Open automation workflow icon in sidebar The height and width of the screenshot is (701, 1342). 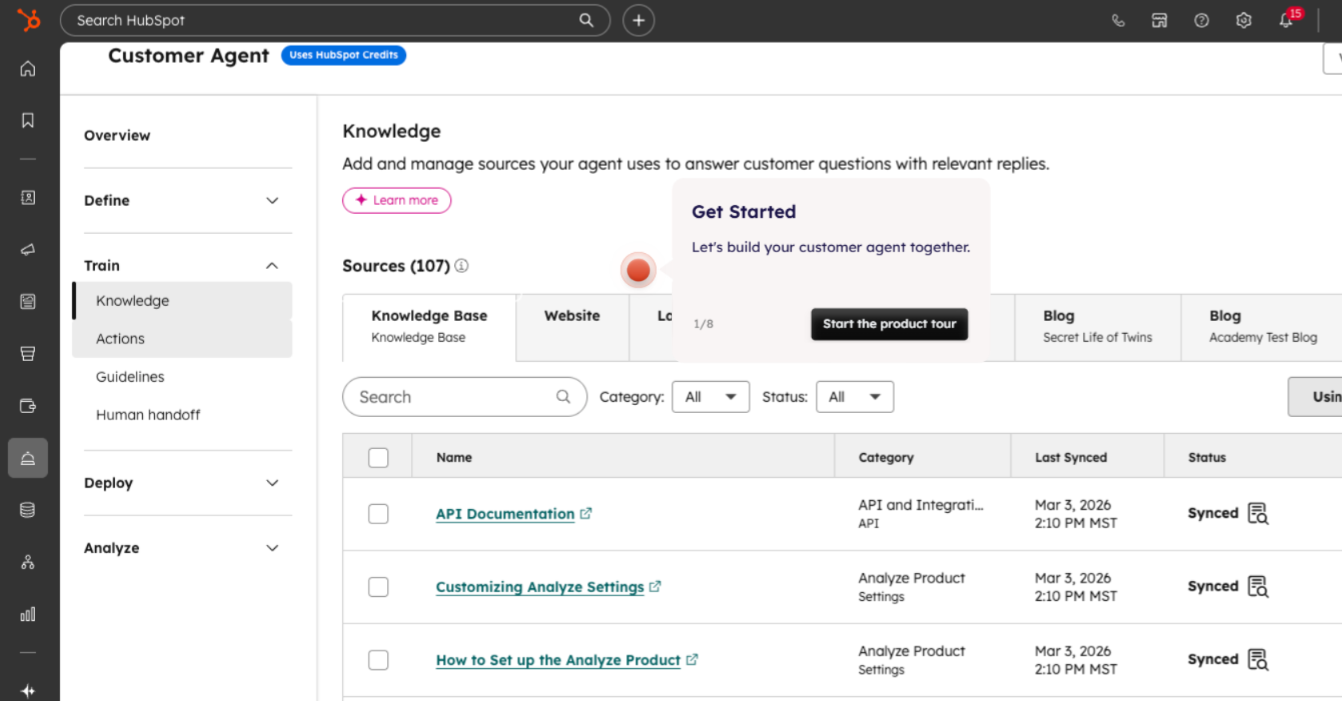[28, 562]
